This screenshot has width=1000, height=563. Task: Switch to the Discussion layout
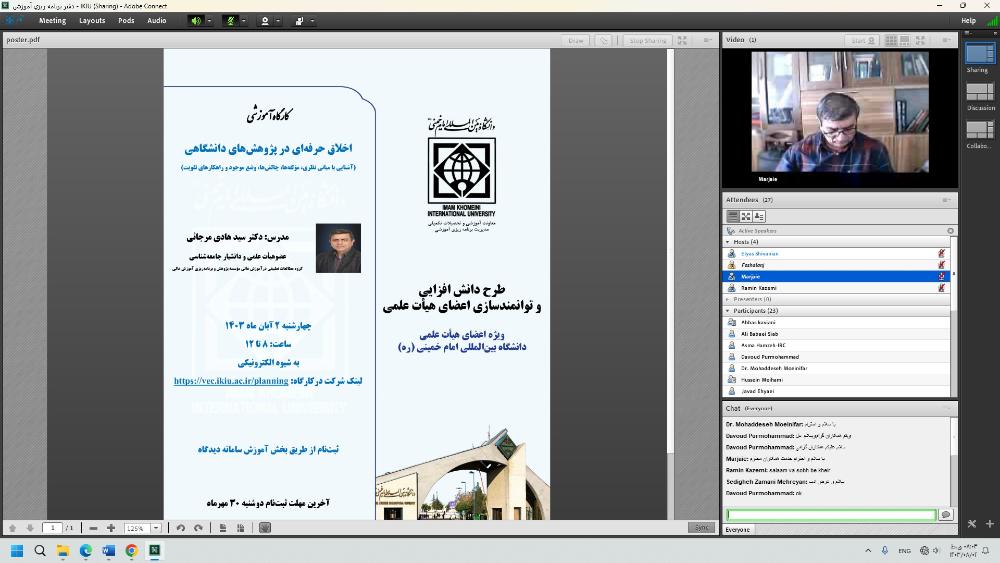pos(979,94)
